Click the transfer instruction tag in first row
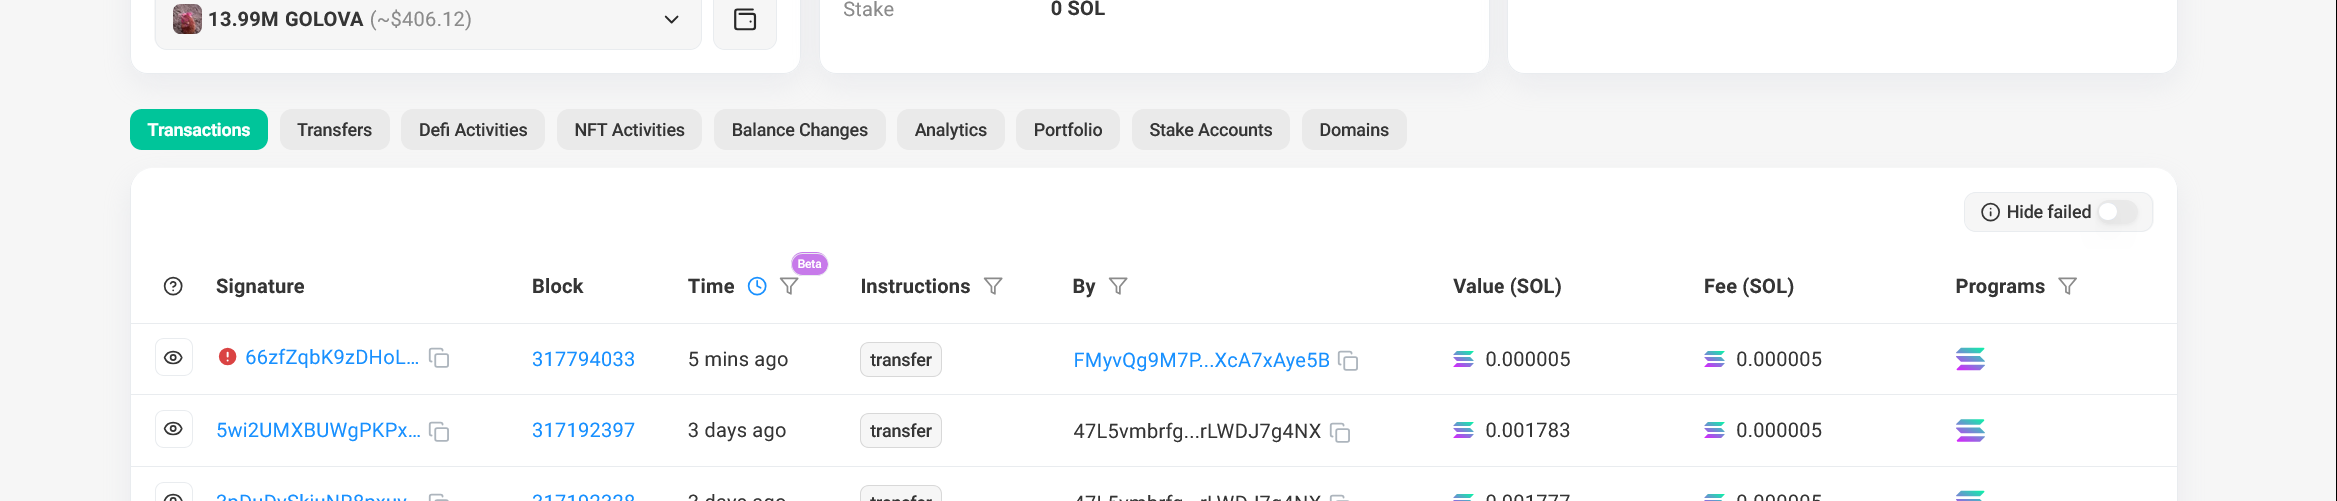 (x=900, y=359)
